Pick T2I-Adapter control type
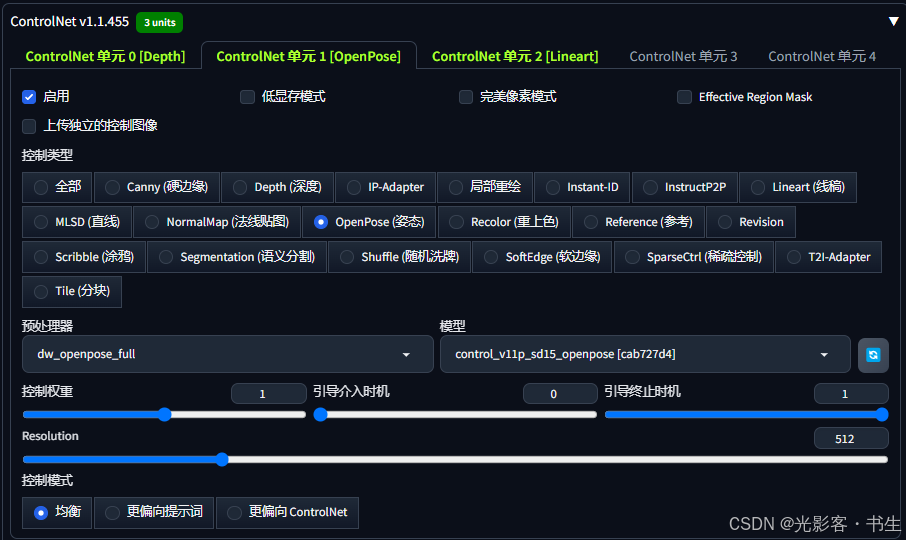This screenshot has width=906, height=540. pyautogui.click(x=829, y=257)
